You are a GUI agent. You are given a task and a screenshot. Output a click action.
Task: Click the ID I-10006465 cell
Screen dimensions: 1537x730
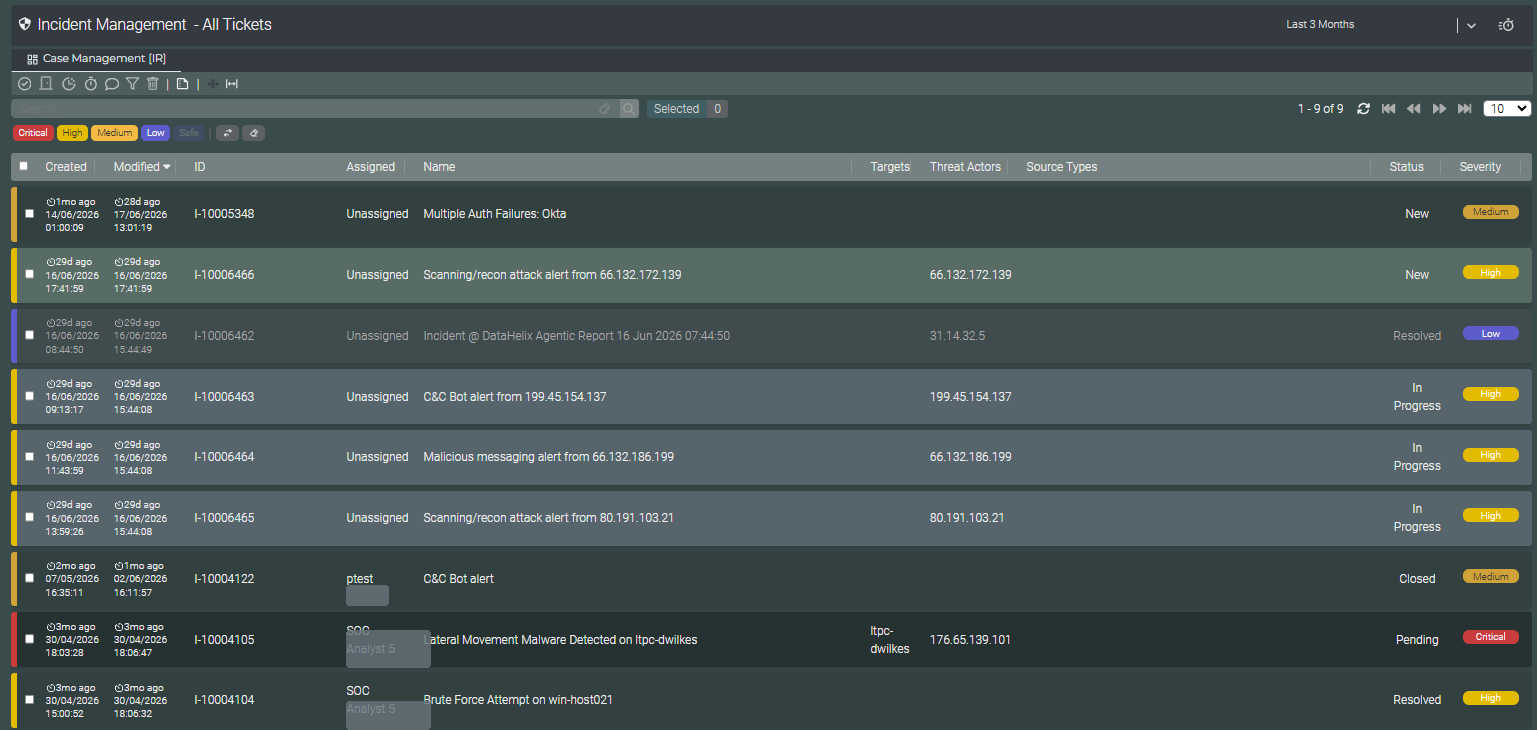(x=224, y=518)
